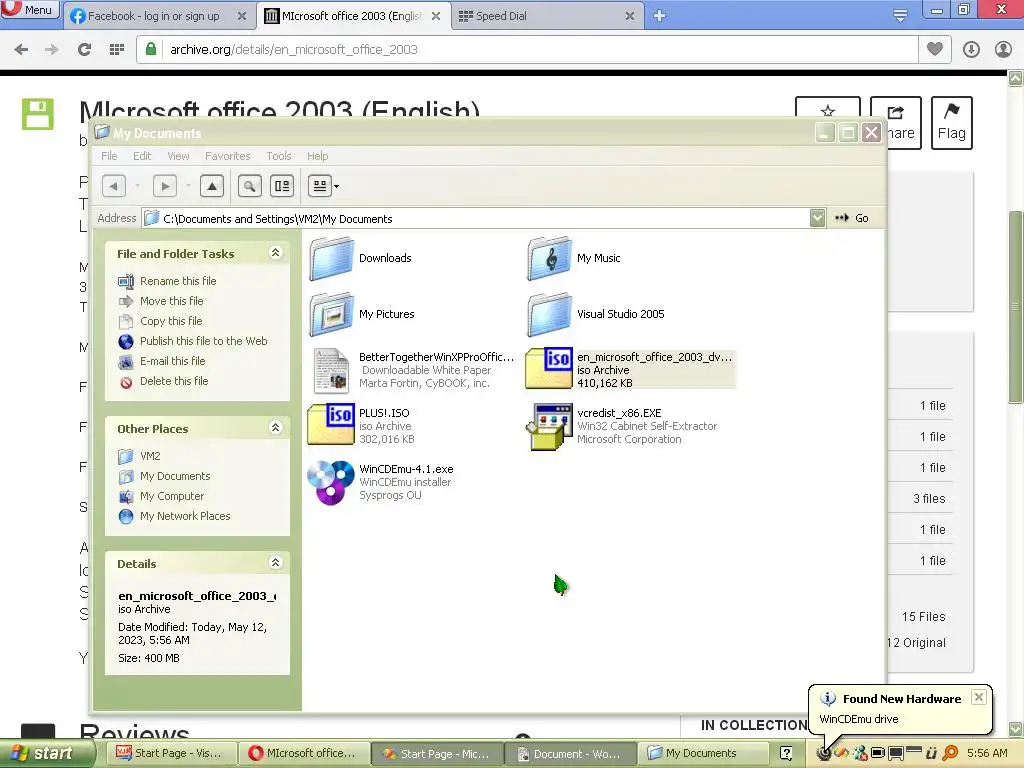Open the Search pane in Explorer

(x=249, y=186)
